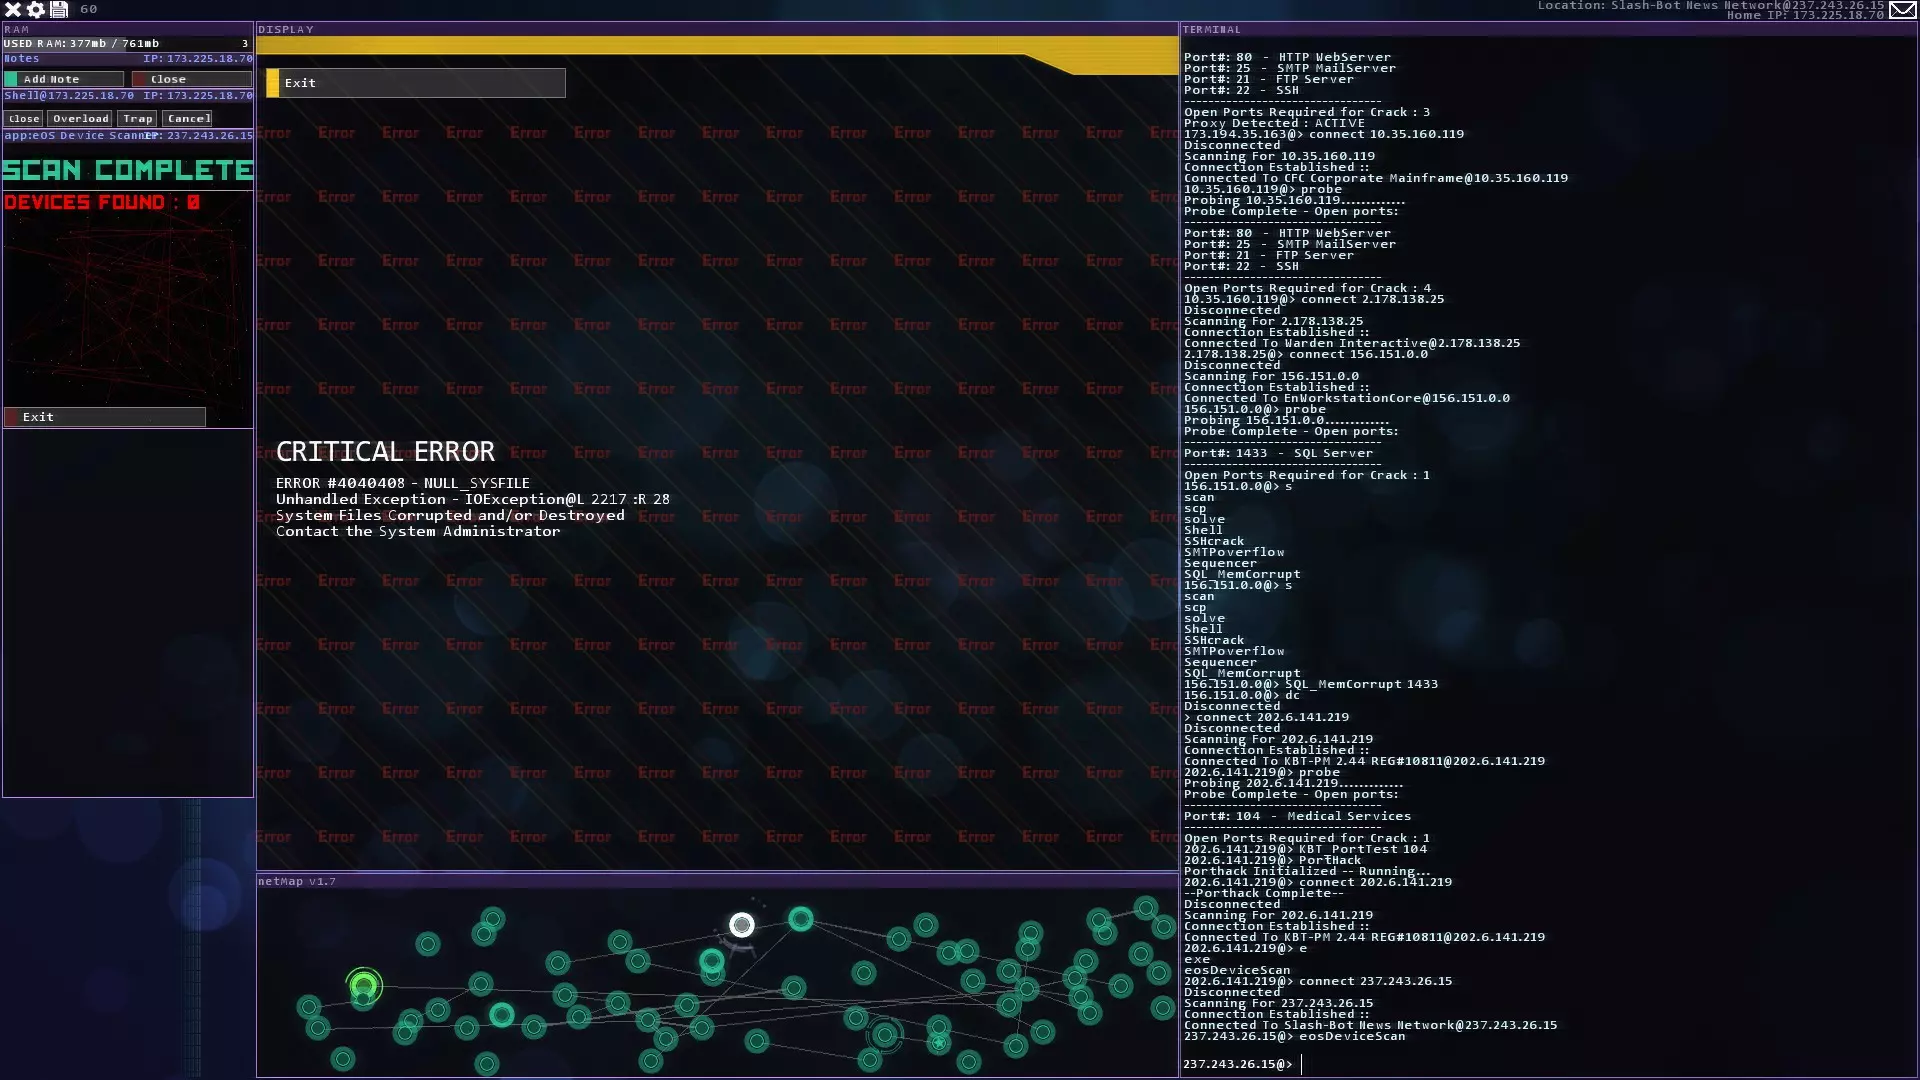Select the bright green home node on netMap
Image resolution: width=1920 pixels, height=1080 pixels.
click(364, 987)
